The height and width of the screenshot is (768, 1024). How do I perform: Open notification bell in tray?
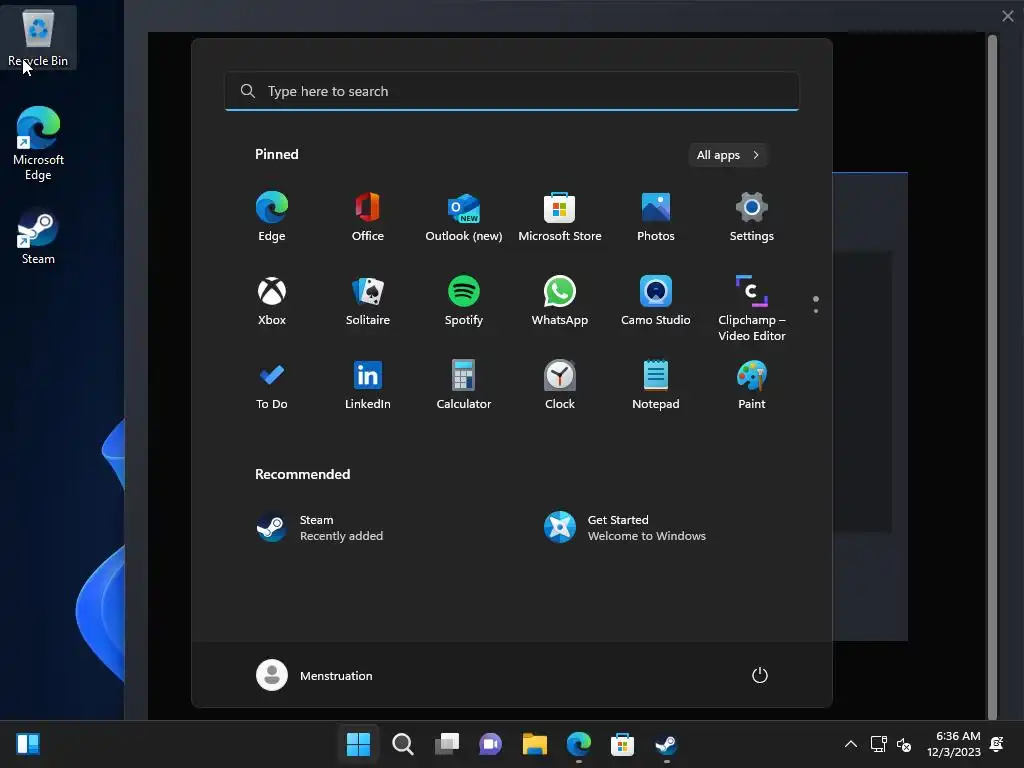click(x=997, y=744)
